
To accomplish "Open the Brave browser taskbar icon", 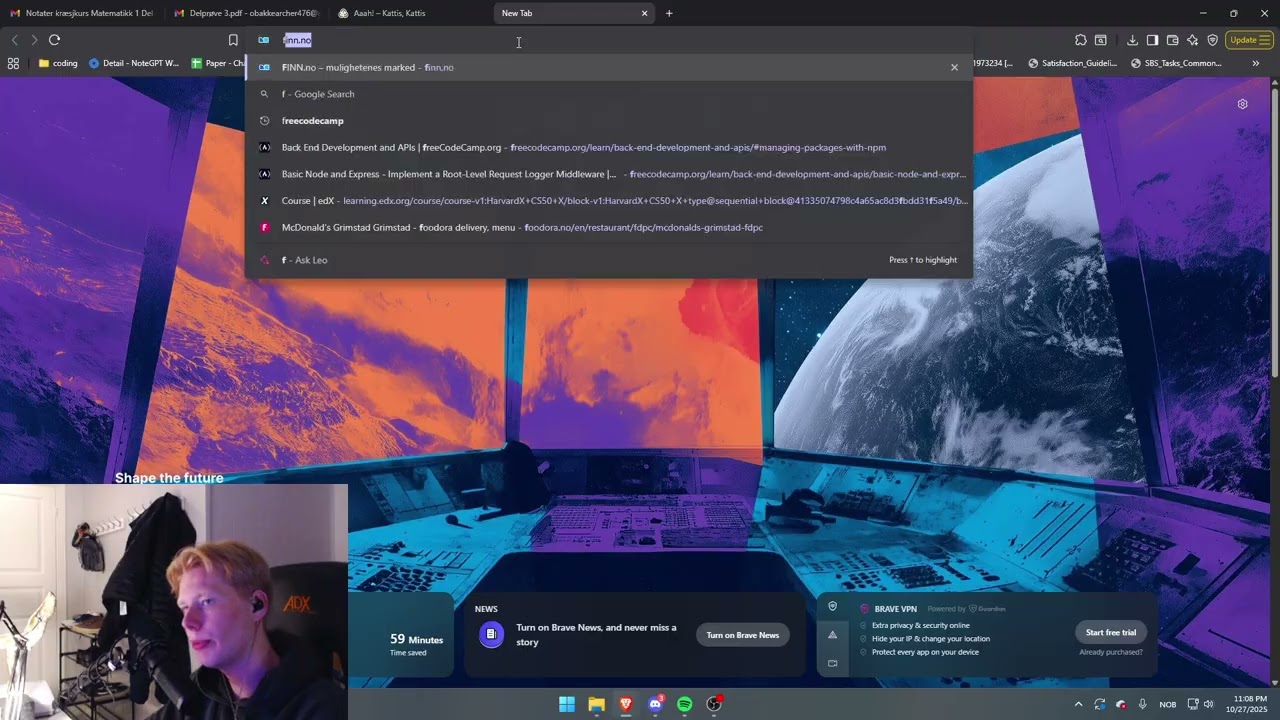I will pyautogui.click(x=626, y=704).
